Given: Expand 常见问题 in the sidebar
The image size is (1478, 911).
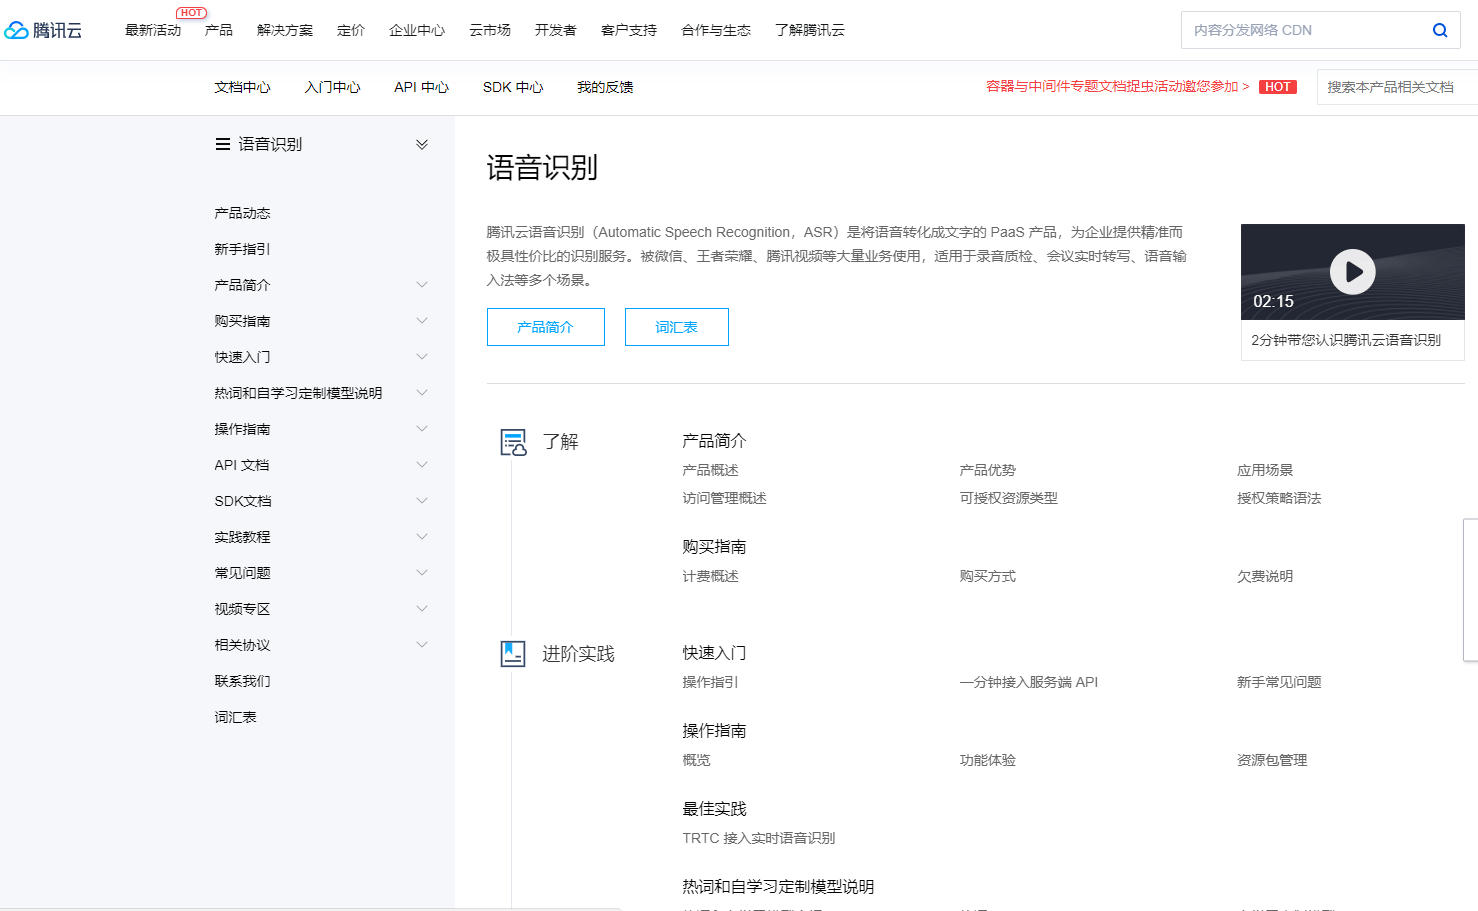Looking at the screenshot, I should (422, 573).
